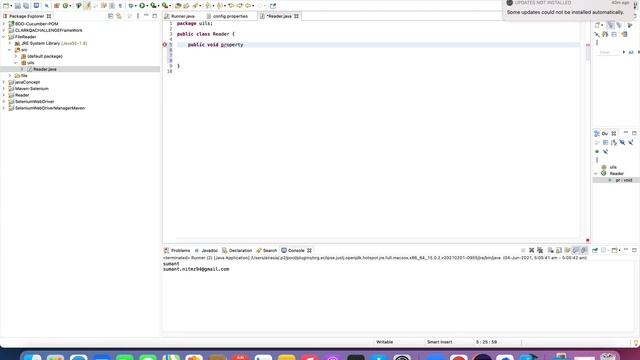The width and height of the screenshot is (640, 360).
Task: Click the 'public void property' code line
Action: point(215,44)
